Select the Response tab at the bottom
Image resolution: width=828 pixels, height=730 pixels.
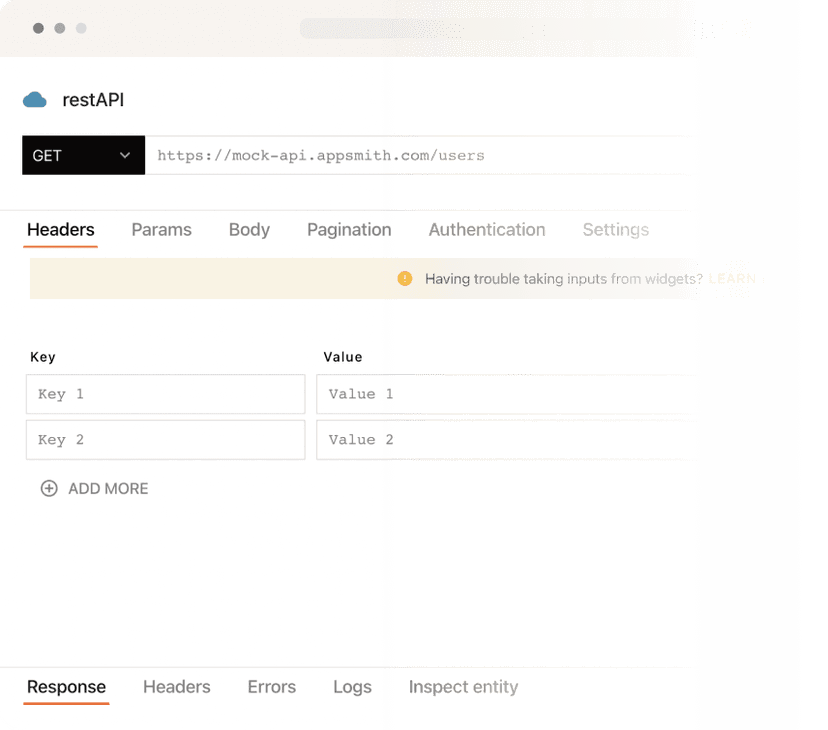tap(66, 687)
